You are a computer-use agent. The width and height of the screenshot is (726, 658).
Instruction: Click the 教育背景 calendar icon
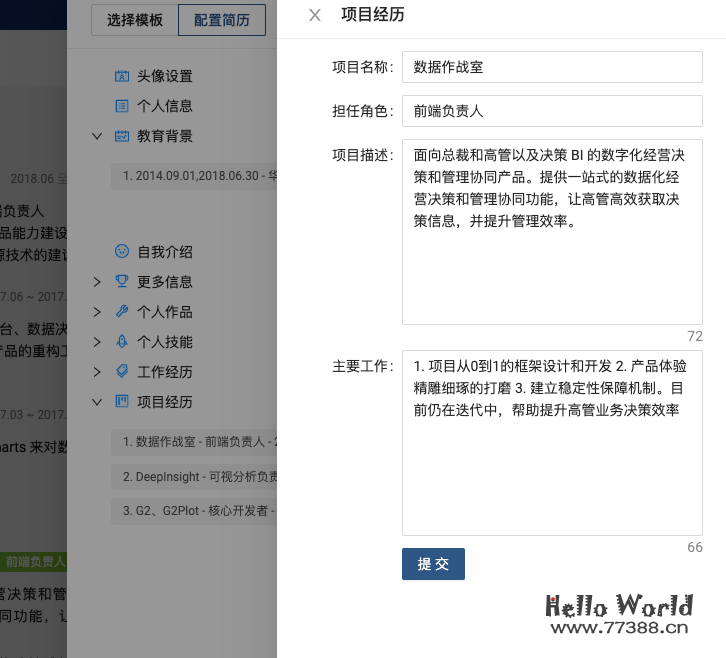pyautogui.click(x=122, y=136)
